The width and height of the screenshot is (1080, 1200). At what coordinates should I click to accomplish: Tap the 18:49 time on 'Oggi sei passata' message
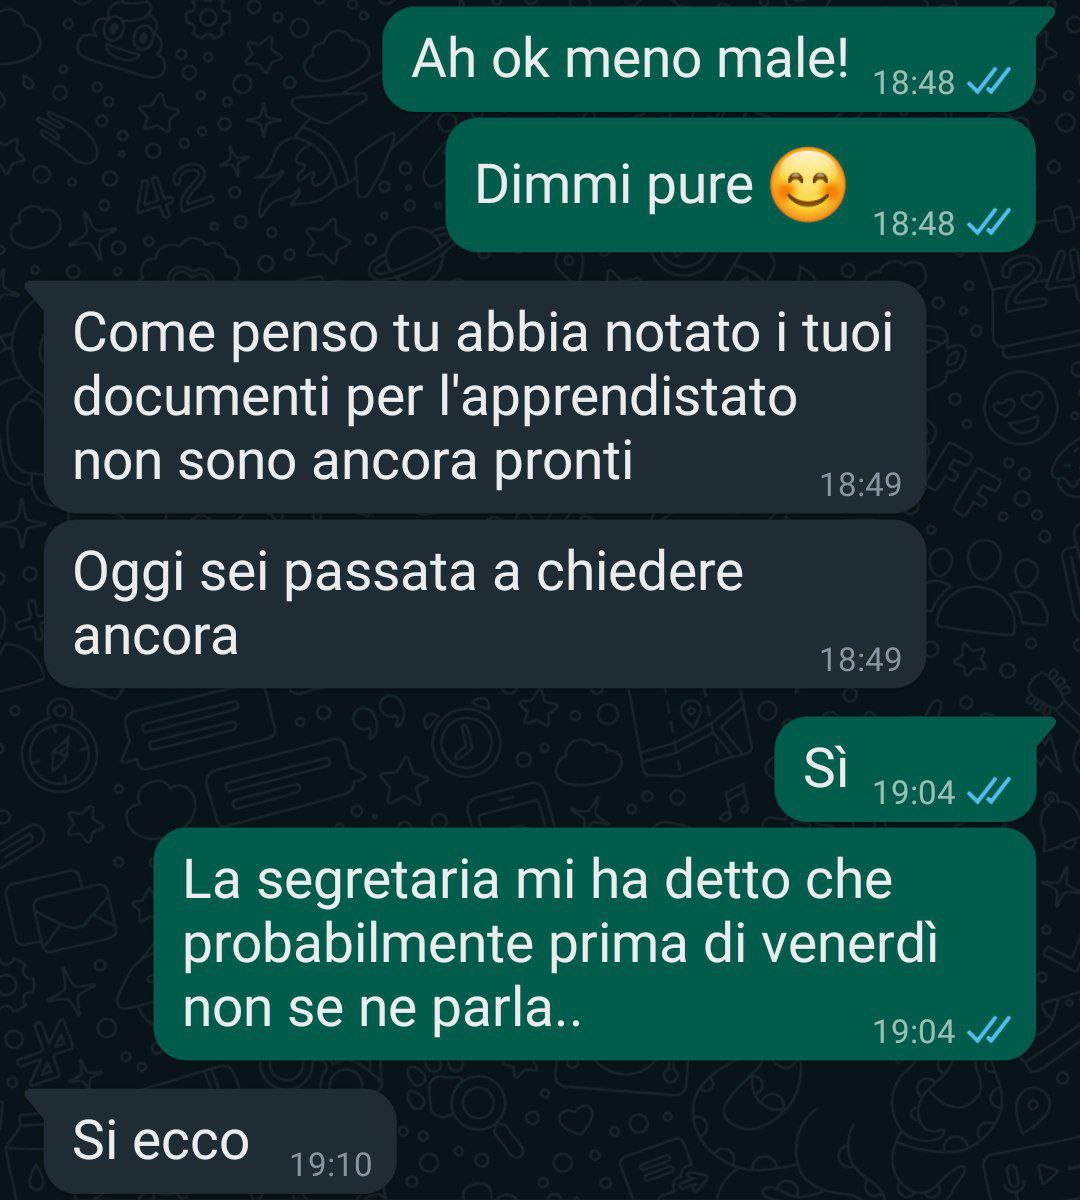pos(861,659)
